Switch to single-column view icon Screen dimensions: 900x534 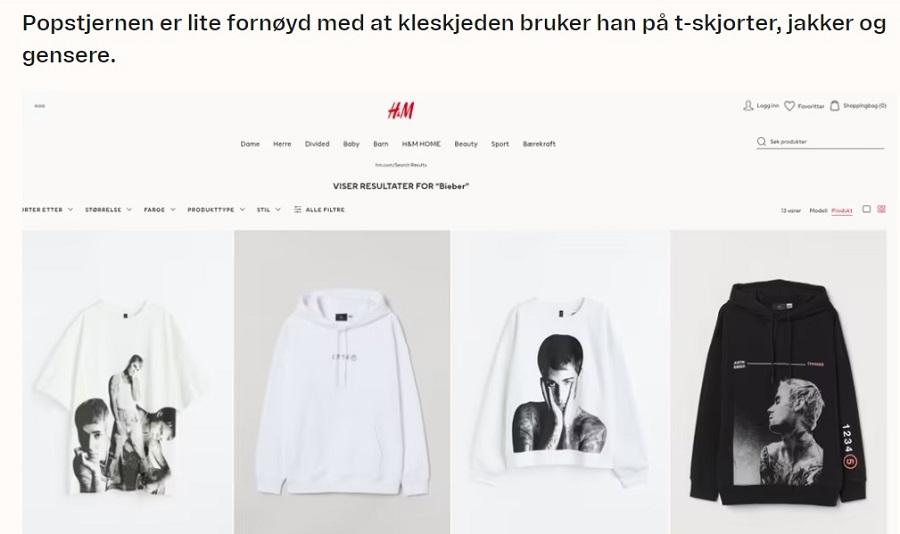click(867, 209)
